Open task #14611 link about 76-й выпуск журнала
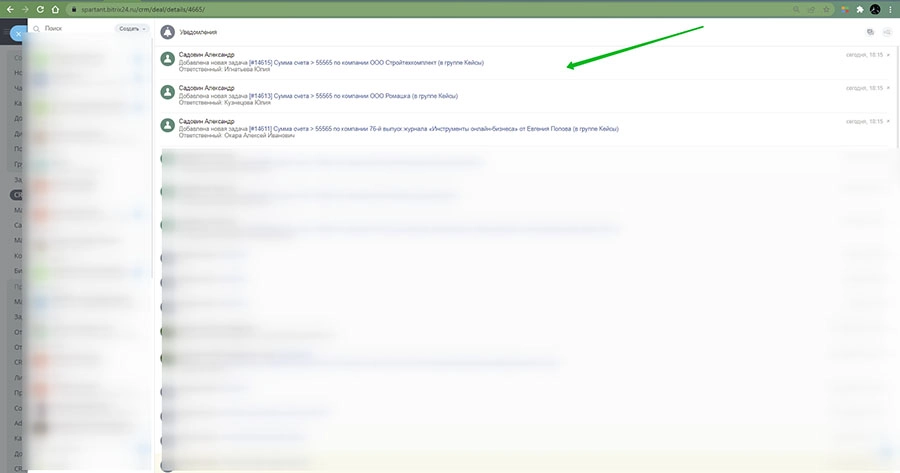 pos(398,129)
